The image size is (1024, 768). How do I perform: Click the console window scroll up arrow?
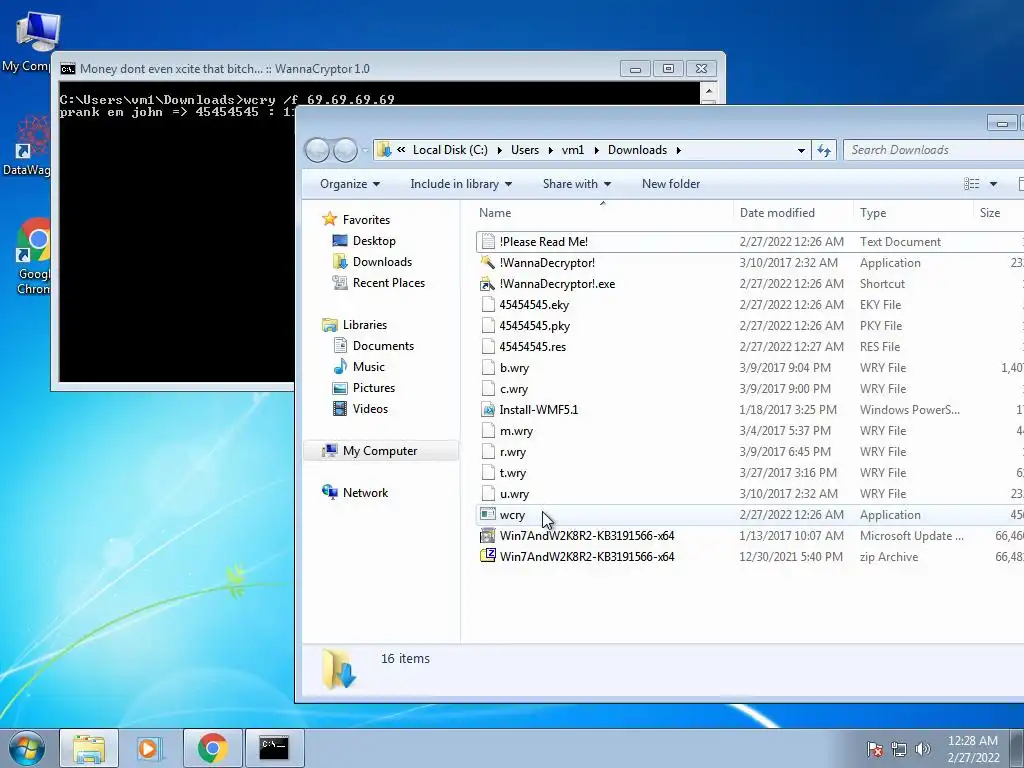(x=709, y=91)
